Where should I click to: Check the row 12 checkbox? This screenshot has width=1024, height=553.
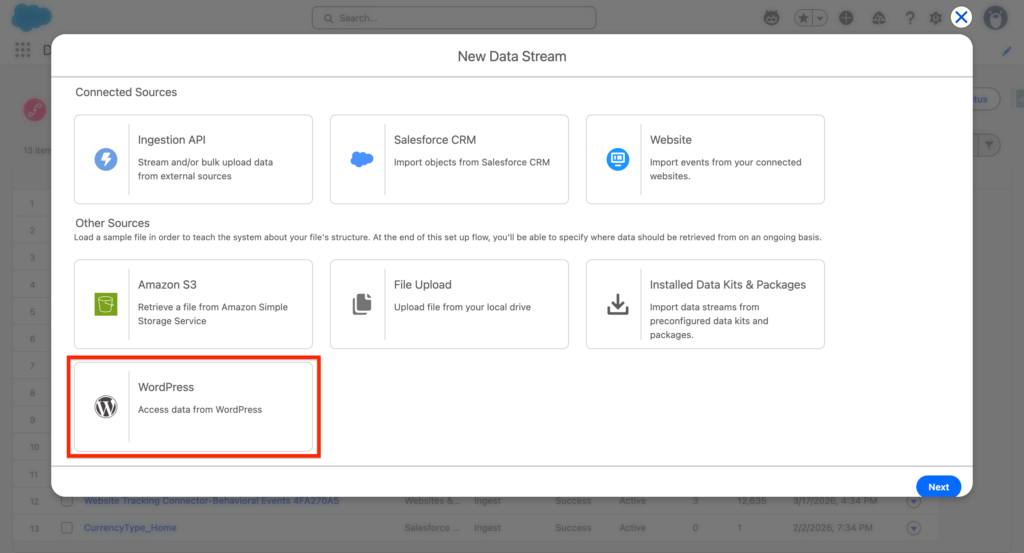tap(67, 501)
